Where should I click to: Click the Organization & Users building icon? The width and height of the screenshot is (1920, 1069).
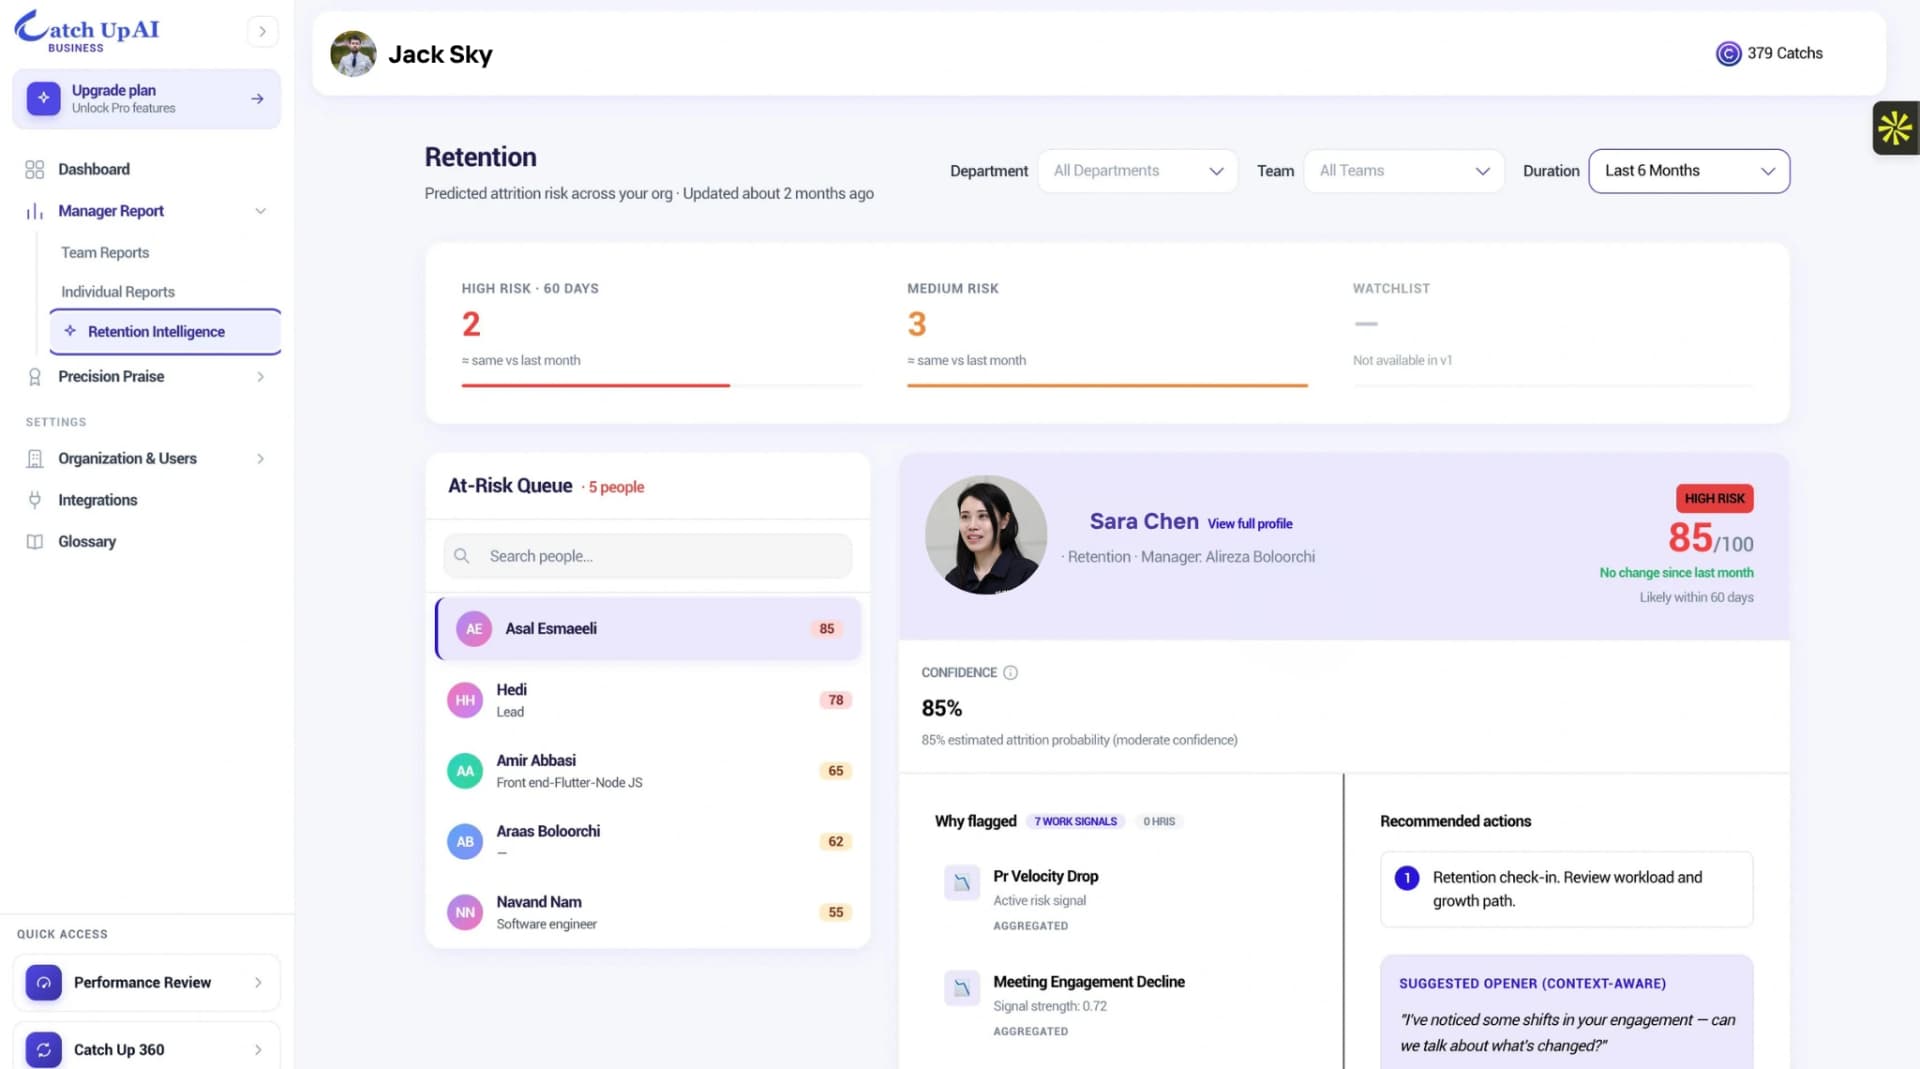click(x=35, y=459)
